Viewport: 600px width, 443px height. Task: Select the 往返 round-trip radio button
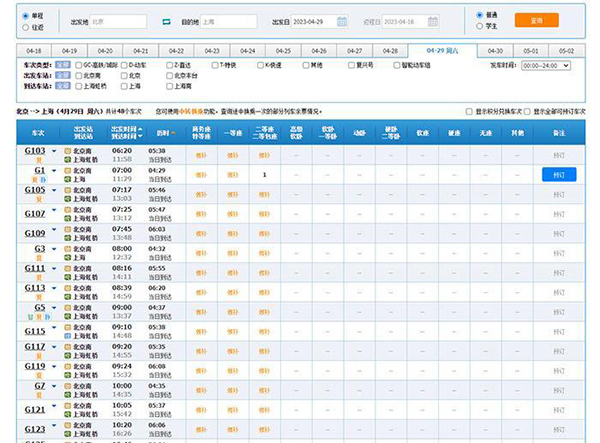[x=25, y=25]
